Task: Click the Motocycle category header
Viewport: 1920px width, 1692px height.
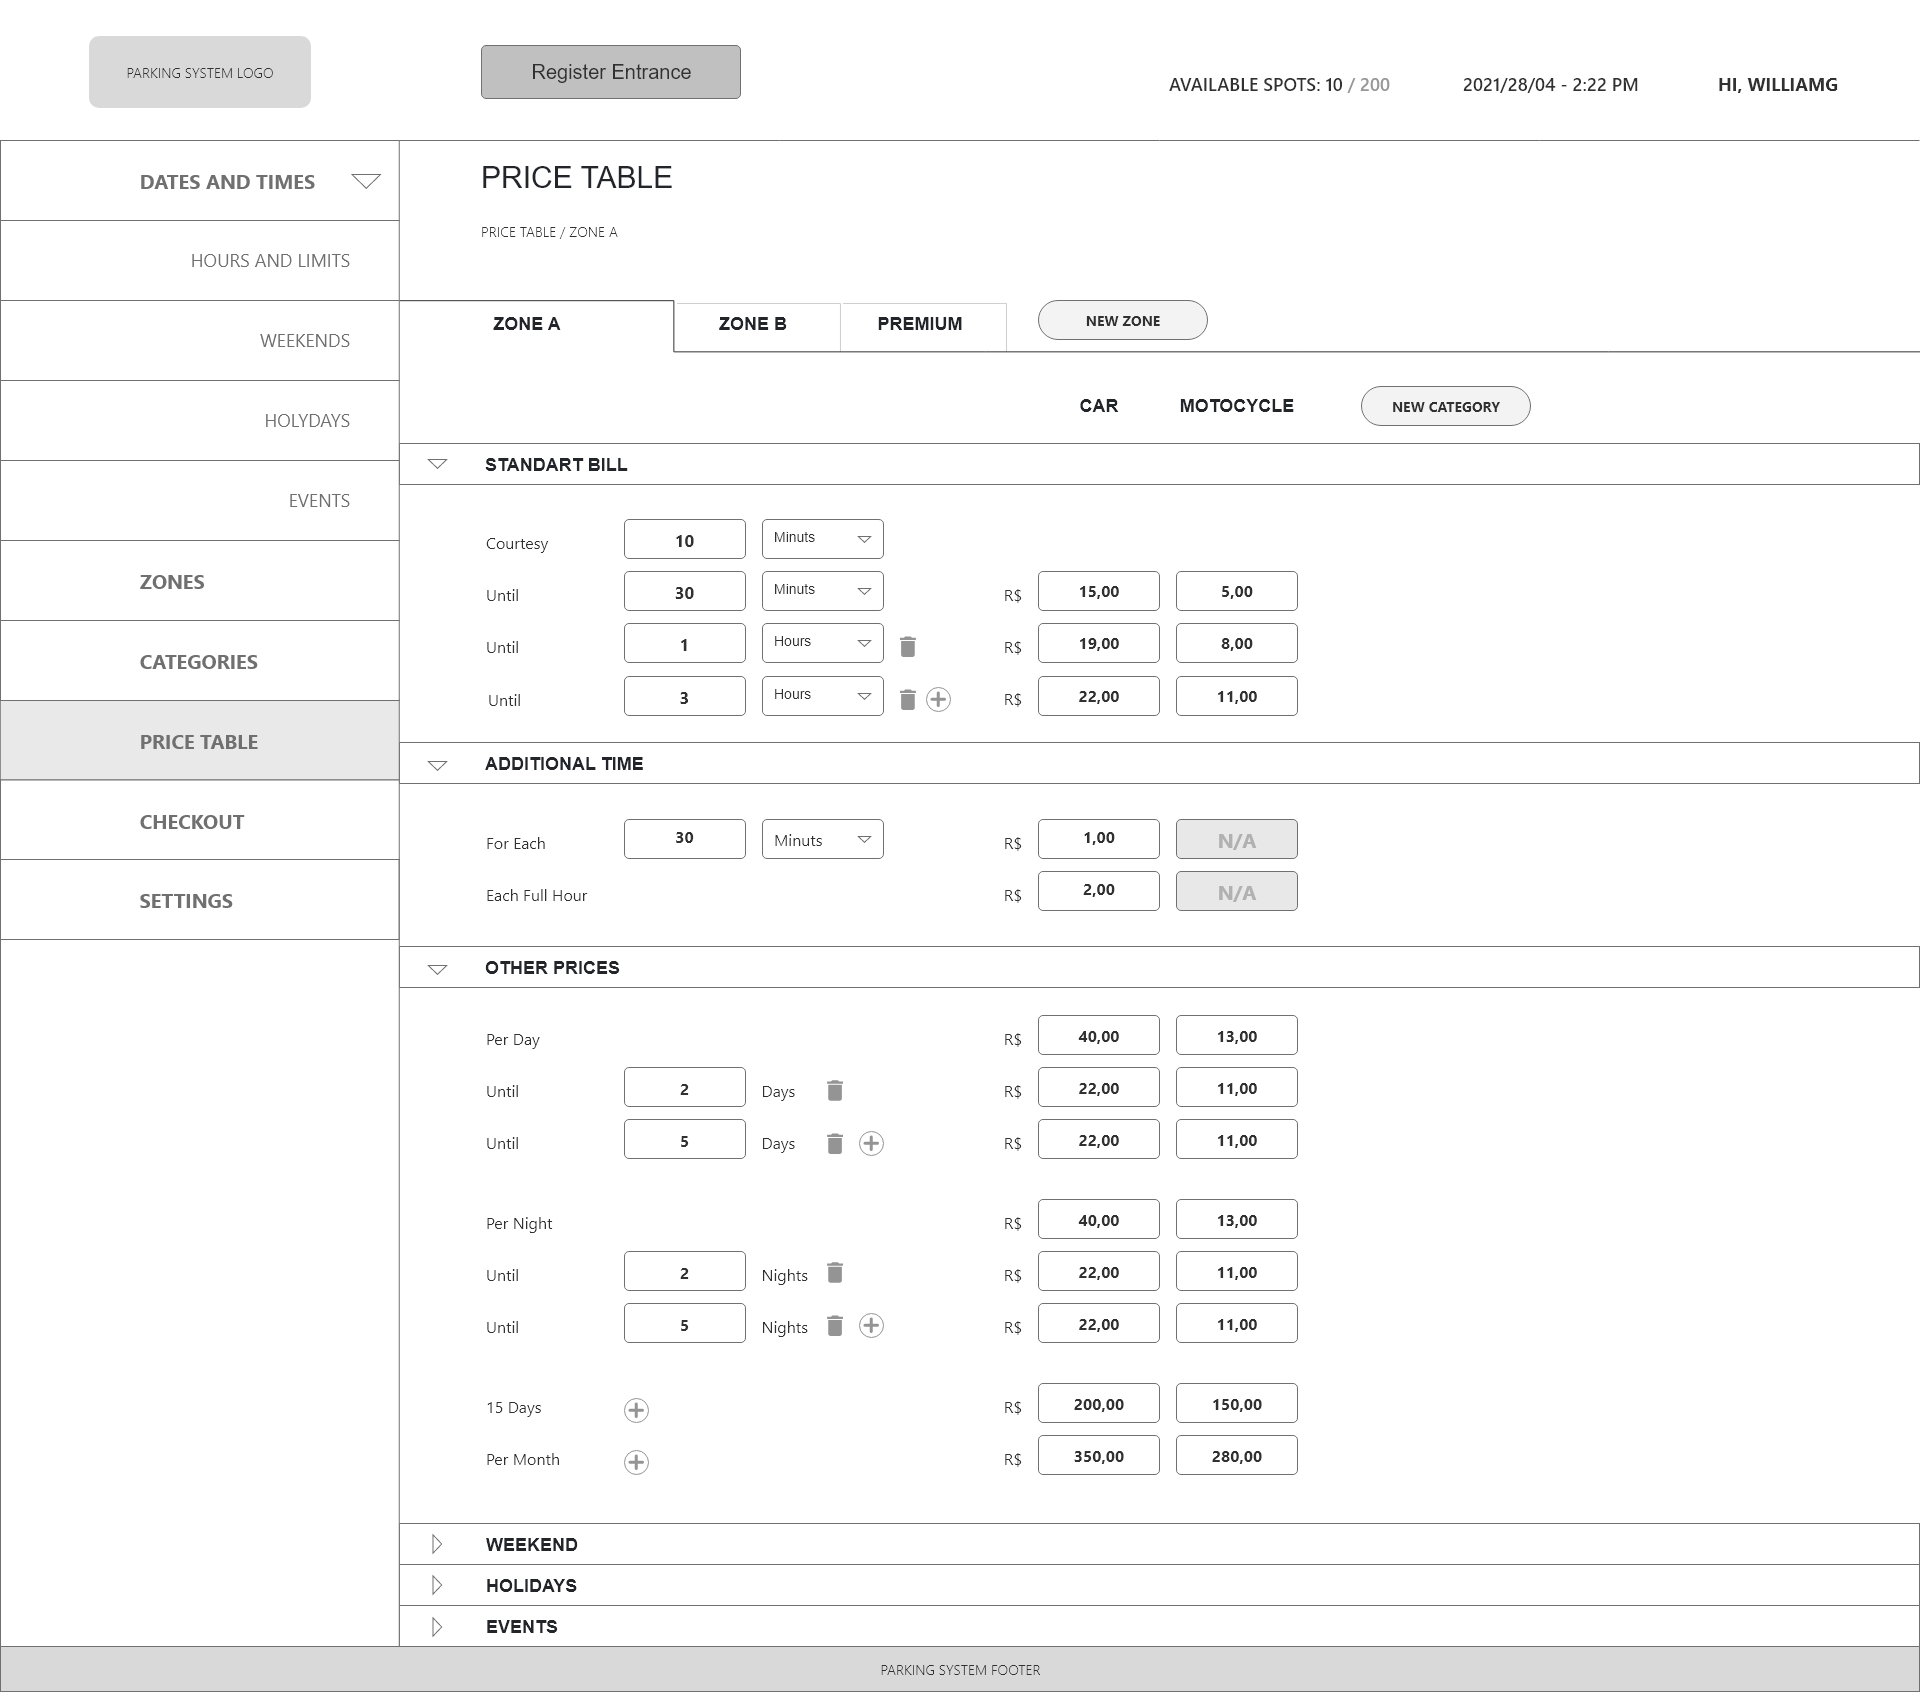Action: 1237,406
